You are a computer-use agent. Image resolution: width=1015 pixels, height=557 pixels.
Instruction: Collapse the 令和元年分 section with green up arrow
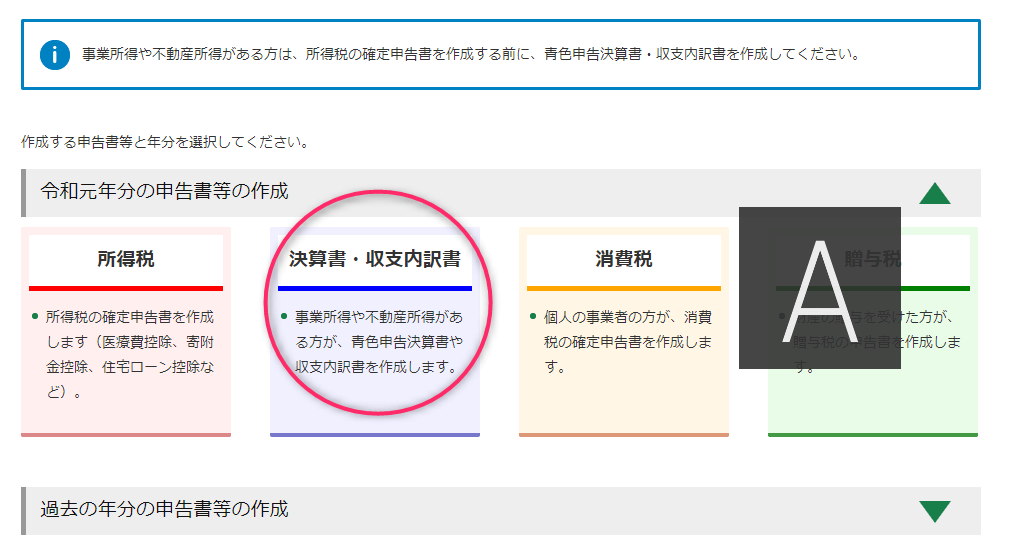tap(934, 192)
